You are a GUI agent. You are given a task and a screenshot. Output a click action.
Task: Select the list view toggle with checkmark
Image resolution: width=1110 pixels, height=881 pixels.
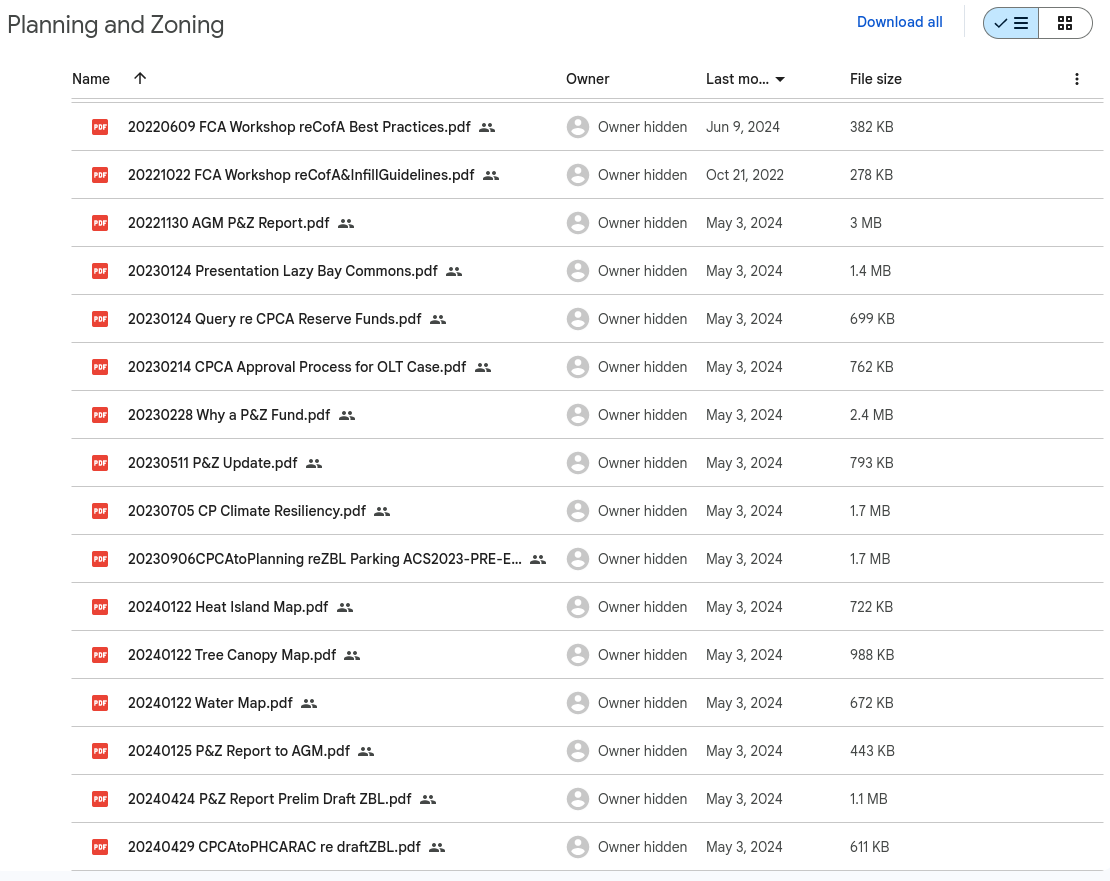pyautogui.click(x=1010, y=22)
